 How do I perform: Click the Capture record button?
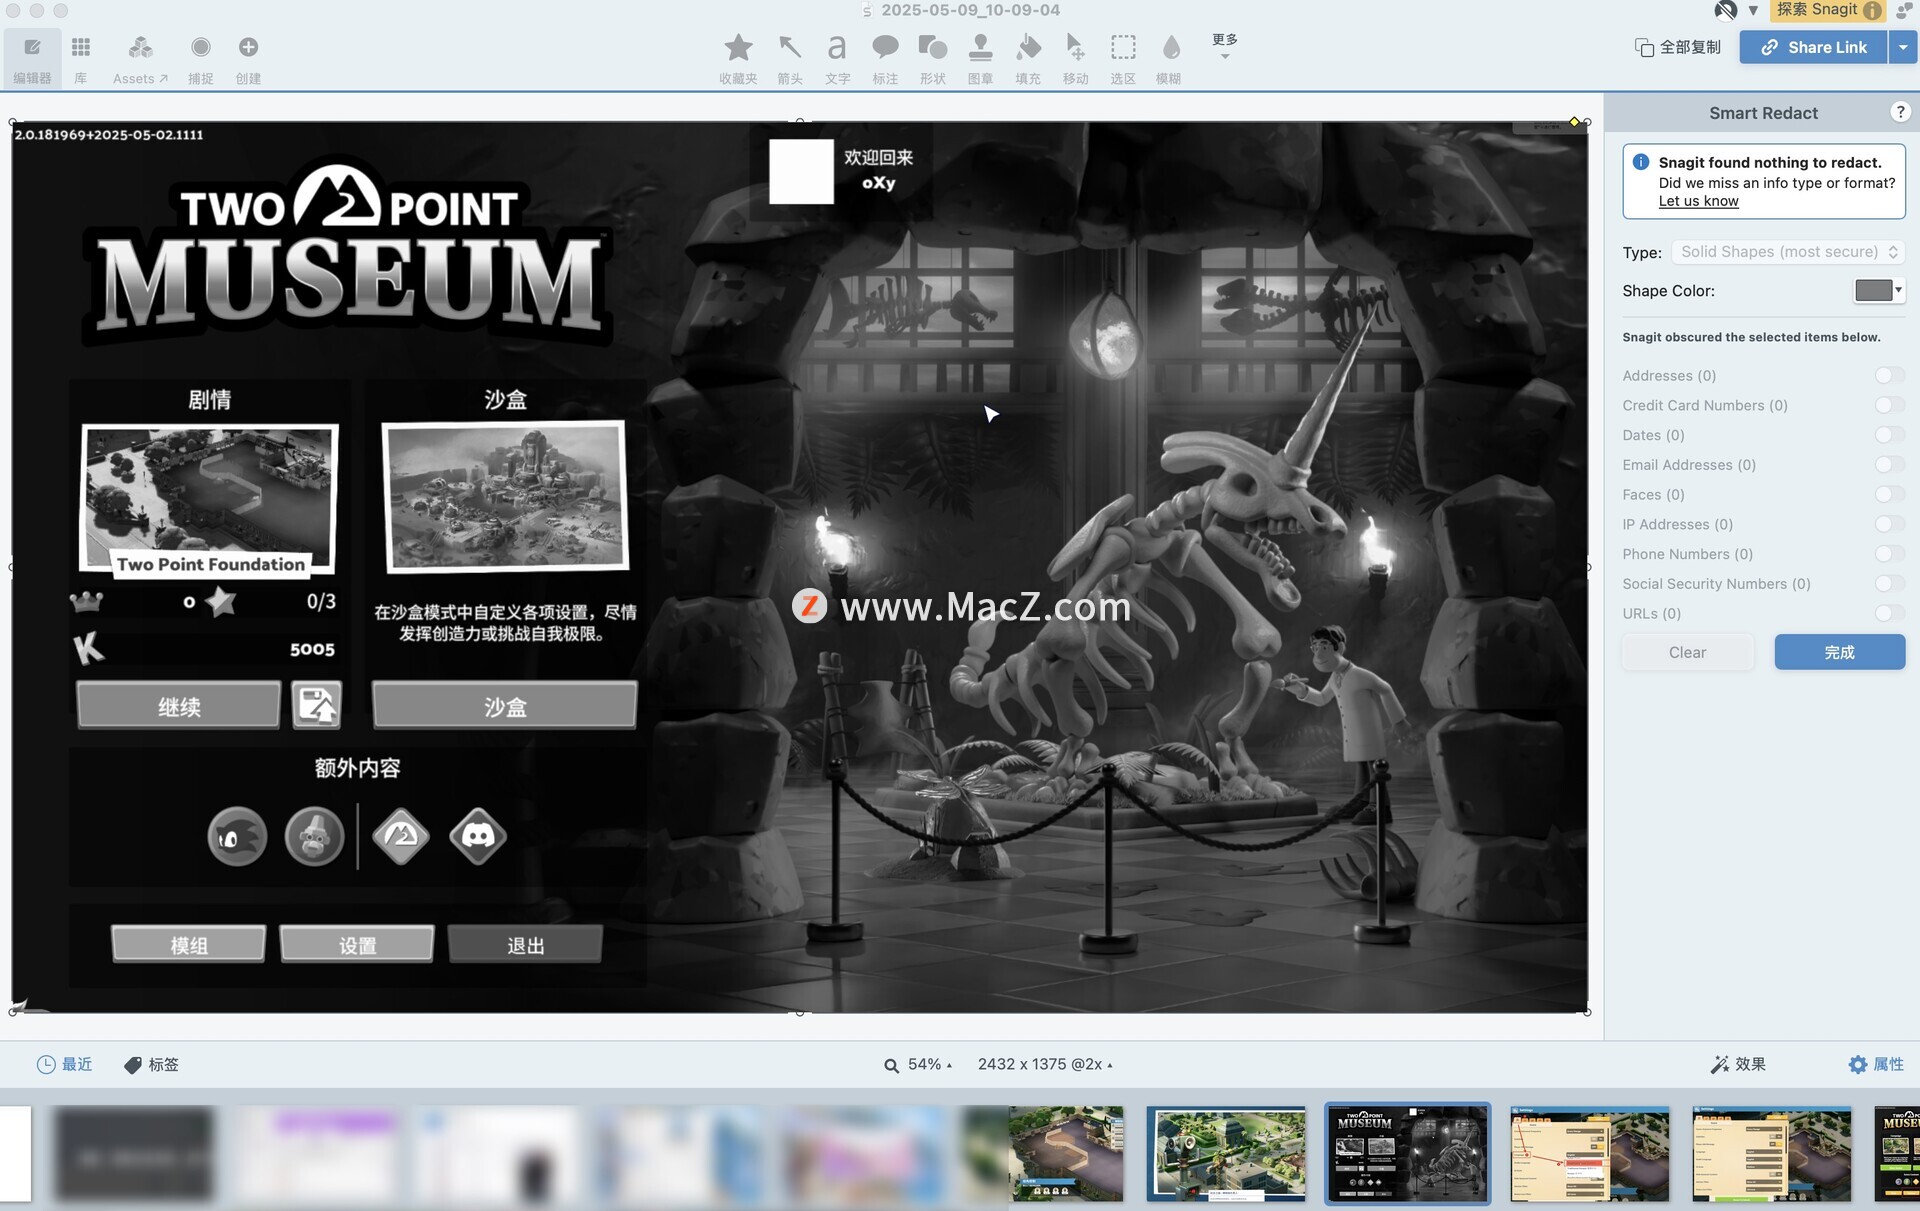[200, 58]
